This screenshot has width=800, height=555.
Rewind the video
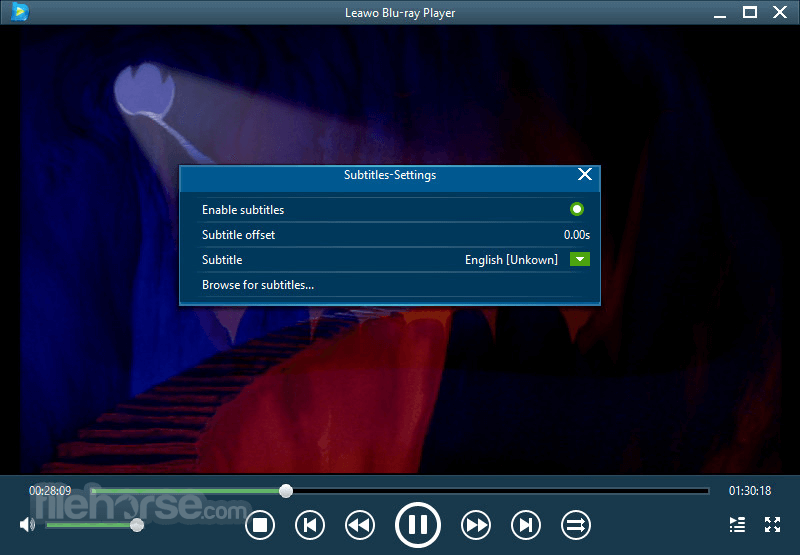pyautogui.click(x=360, y=525)
